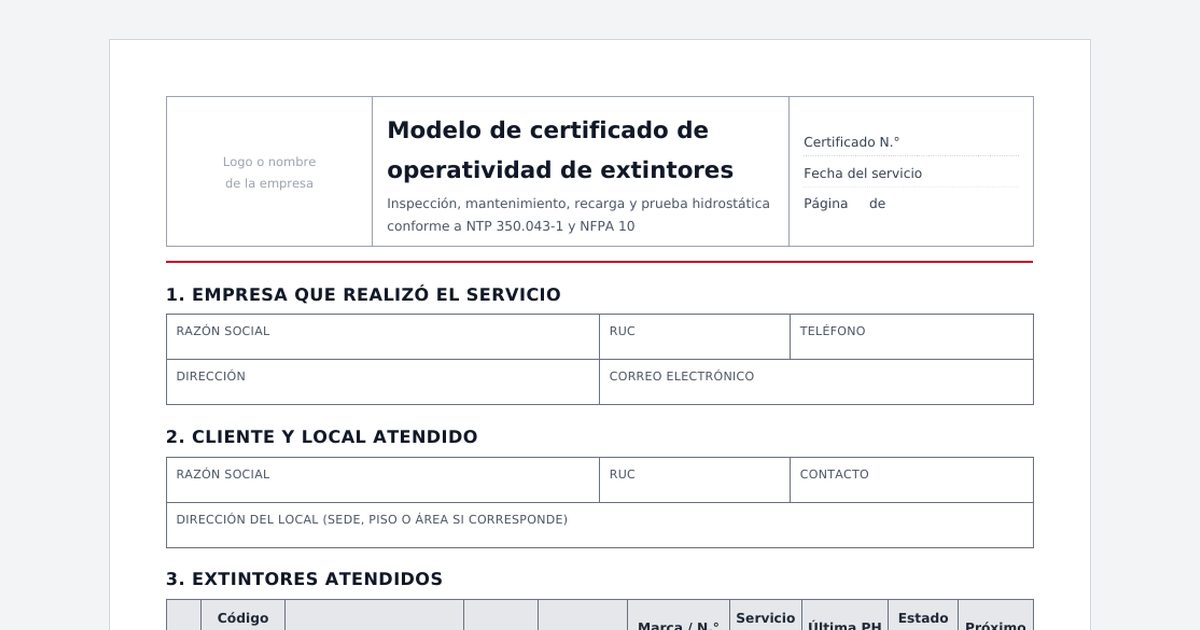This screenshot has width=1200, height=630.
Task: Select the title 'Modelo de certificado de operatividad de extintores'
Action: (x=560, y=150)
